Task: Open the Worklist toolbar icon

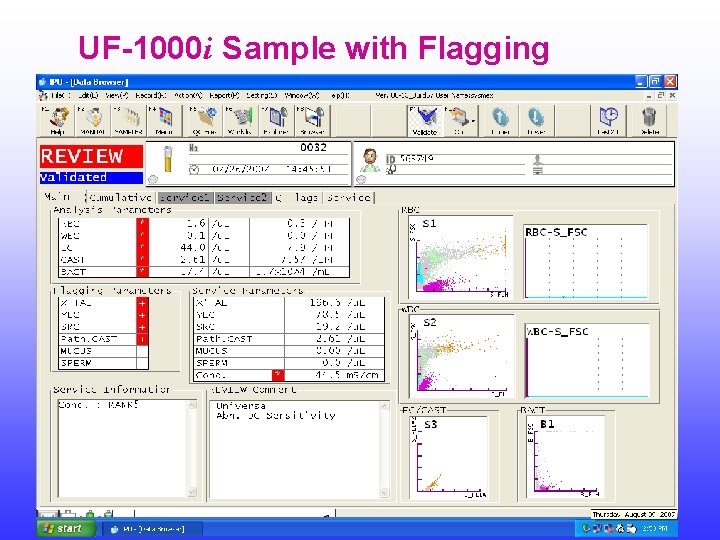Action: point(241,120)
